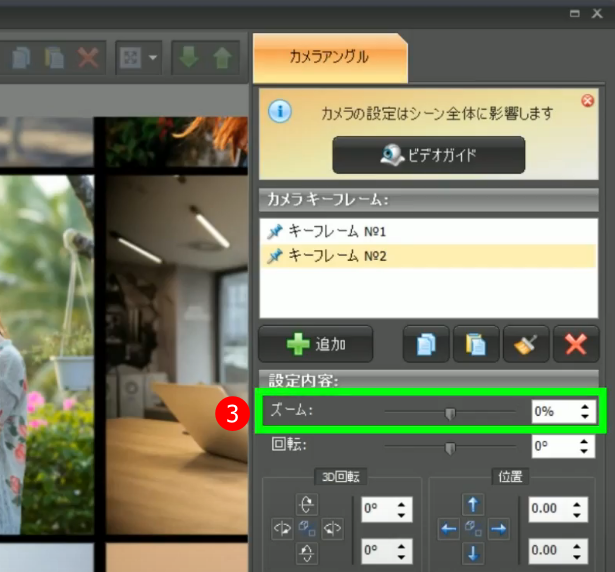Viewport: 615px width, 572px height.
Task: Close the camera info message banner
Action: pyautogui.click(x=587, y=101)
